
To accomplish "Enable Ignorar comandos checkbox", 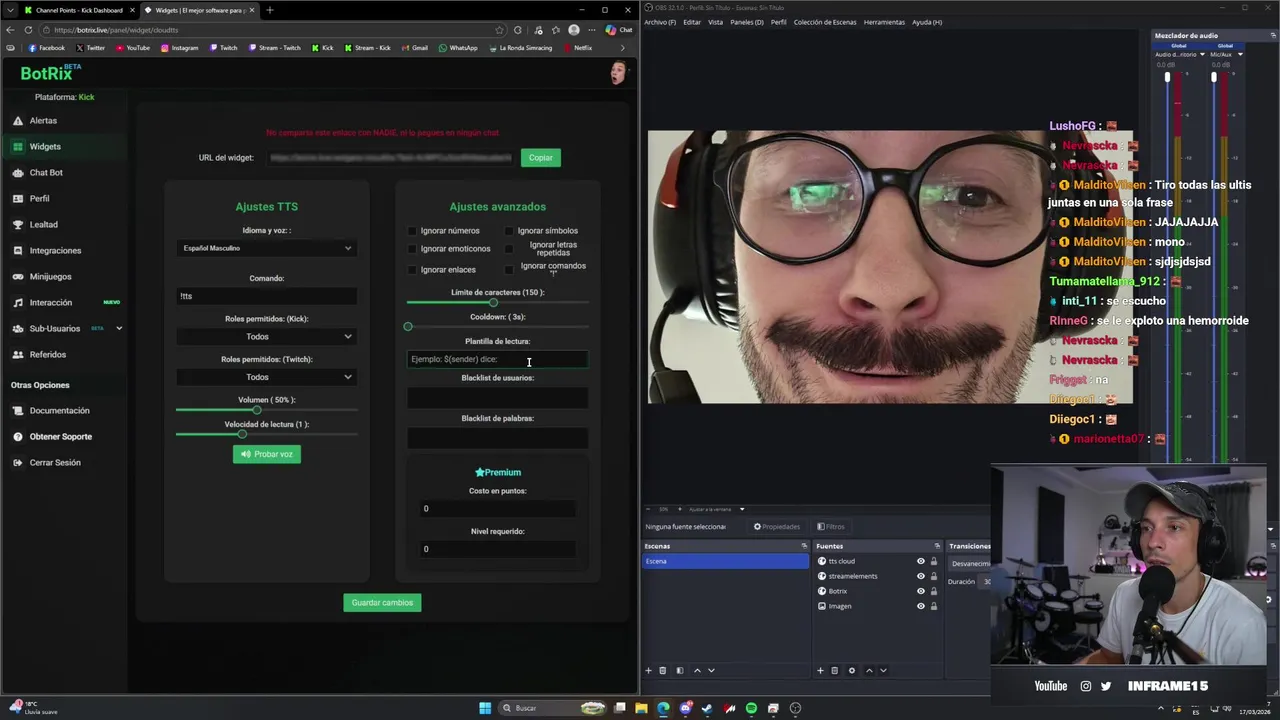I will pos(509,270).
